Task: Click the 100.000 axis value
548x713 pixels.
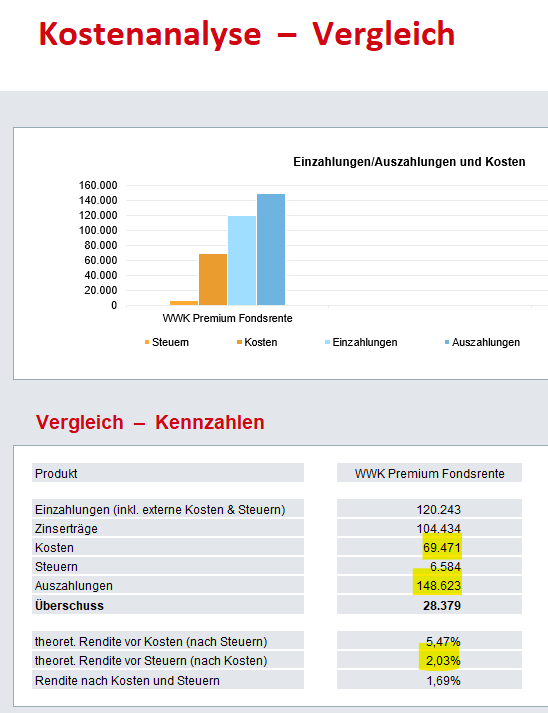Action: 98,231
